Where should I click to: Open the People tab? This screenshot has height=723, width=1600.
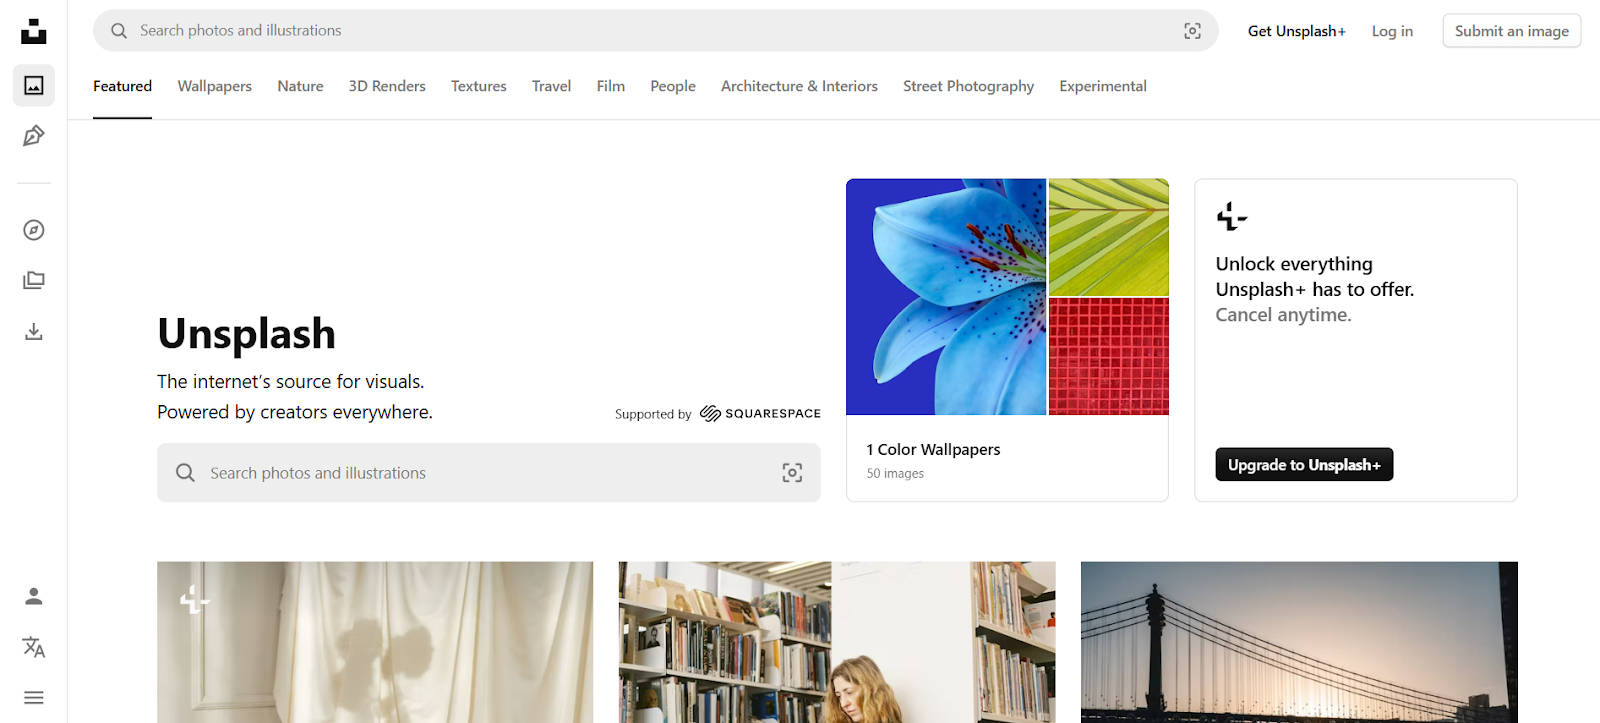pyautogui.click(x=673, y=86)
